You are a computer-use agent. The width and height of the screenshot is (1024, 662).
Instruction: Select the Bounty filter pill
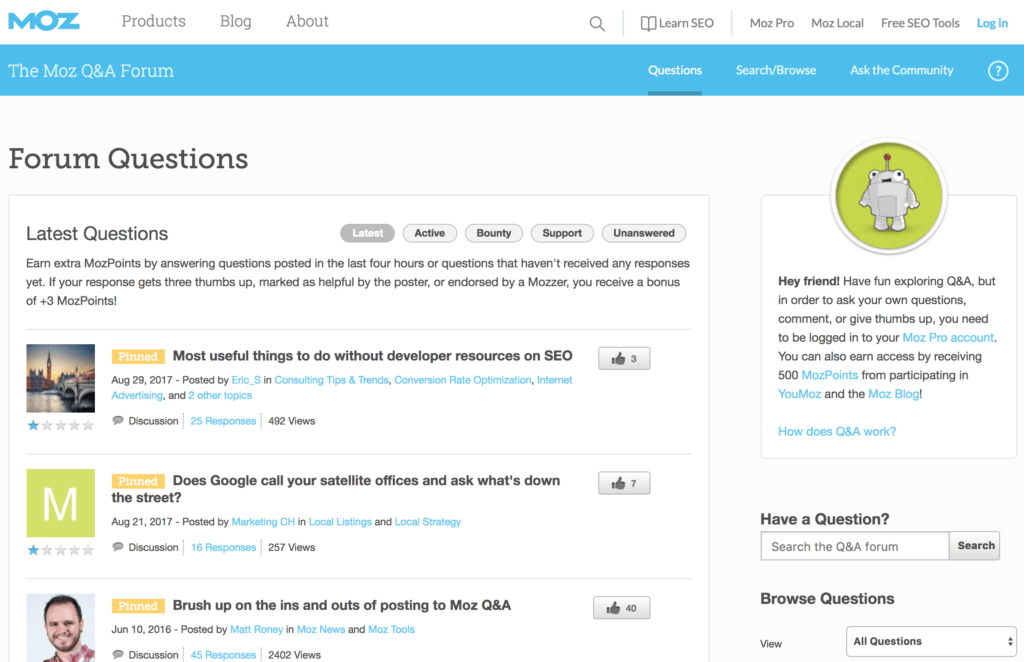(494, 233)
